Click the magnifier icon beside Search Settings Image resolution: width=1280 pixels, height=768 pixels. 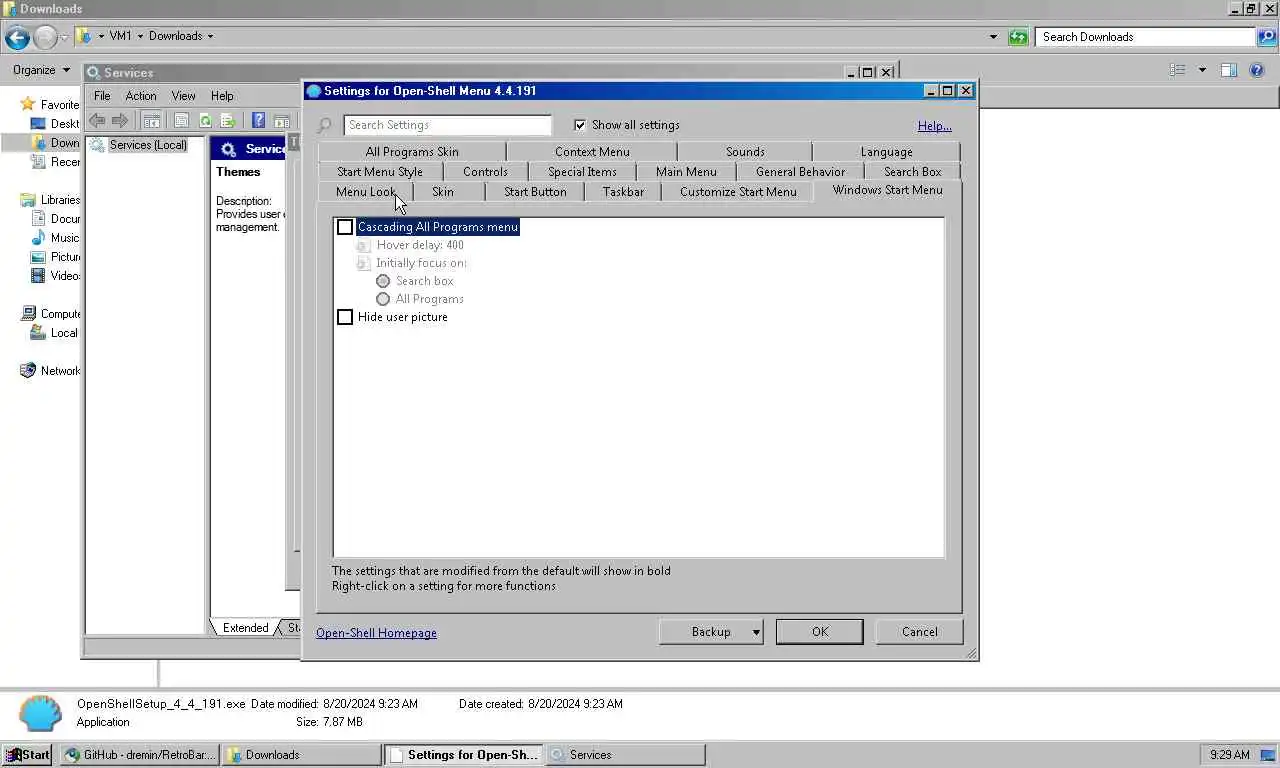coord(324,125)
